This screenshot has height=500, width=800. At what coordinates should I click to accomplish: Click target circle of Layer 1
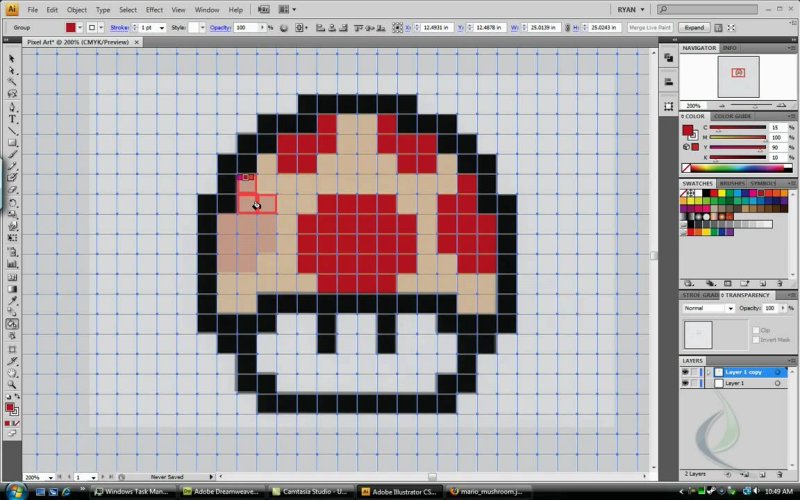[778, 383]
